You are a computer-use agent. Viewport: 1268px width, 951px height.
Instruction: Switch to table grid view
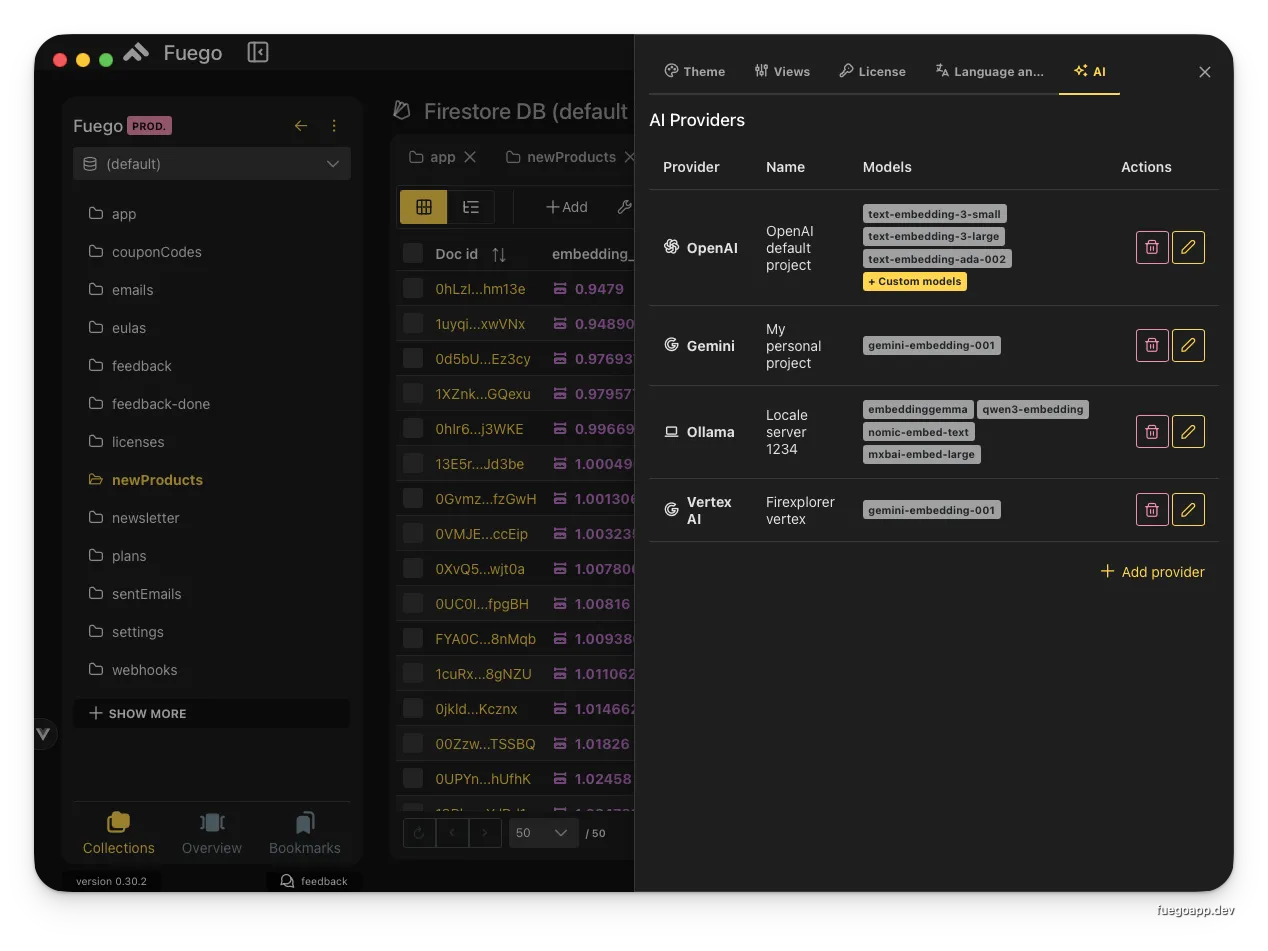pos(424,207)
